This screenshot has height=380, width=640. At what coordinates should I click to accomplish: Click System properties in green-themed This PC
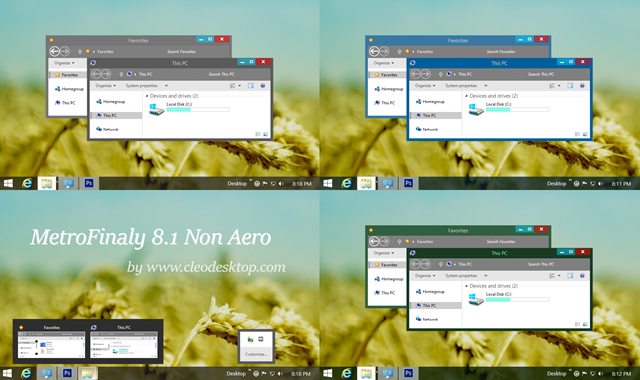[461, 276]
